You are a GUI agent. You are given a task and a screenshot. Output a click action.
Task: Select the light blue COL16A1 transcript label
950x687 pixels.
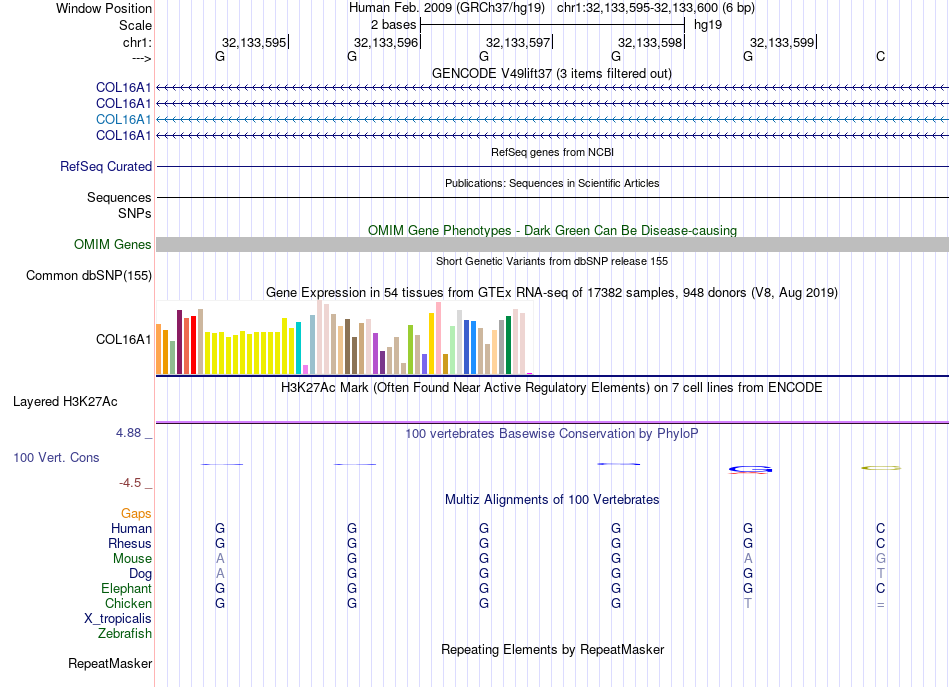(124, 119)
